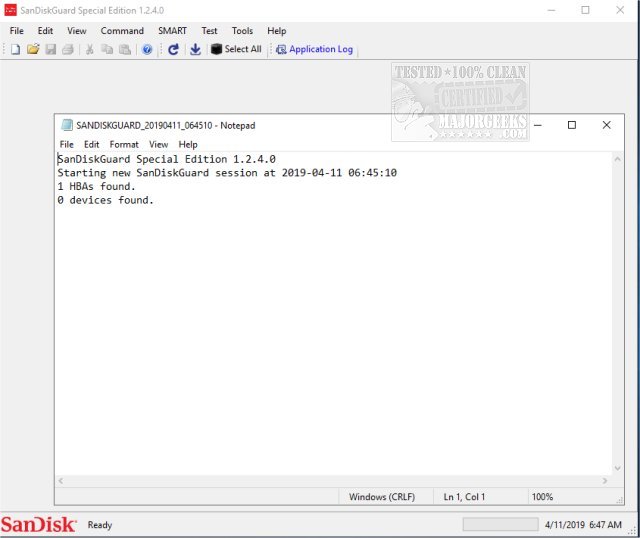This screenshot has width=640, height=538.
Task: Open the SanDiskGuard Help menu
Action: point(277,31)
